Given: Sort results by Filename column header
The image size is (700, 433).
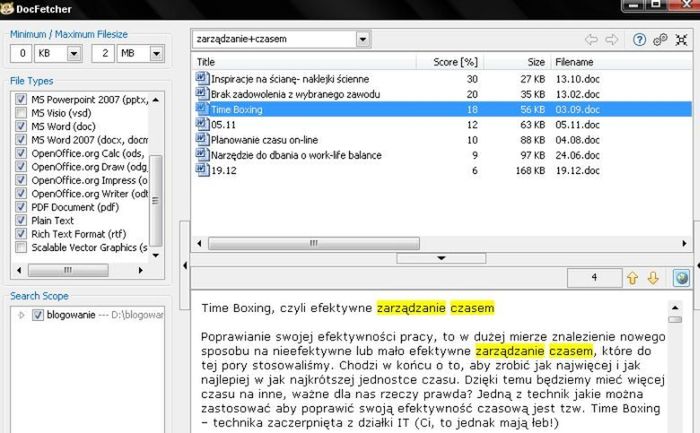Looking at the screenshot, I should (x=621, y=62).
